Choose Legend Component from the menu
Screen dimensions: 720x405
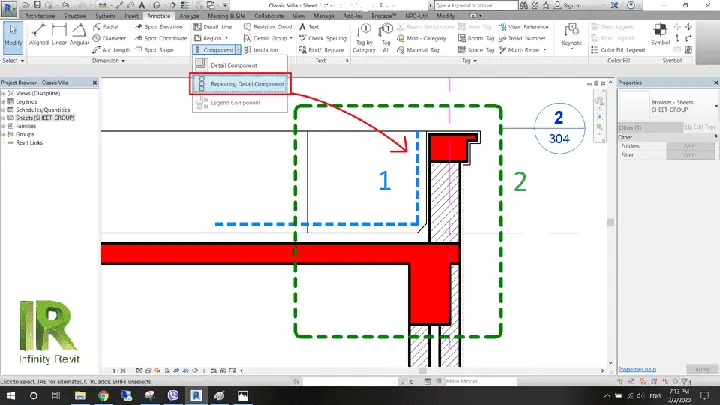[x=240, y=102]
